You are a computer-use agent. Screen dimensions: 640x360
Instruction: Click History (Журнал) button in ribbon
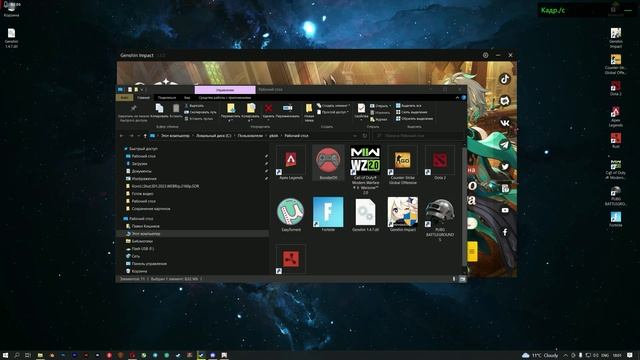379,120
